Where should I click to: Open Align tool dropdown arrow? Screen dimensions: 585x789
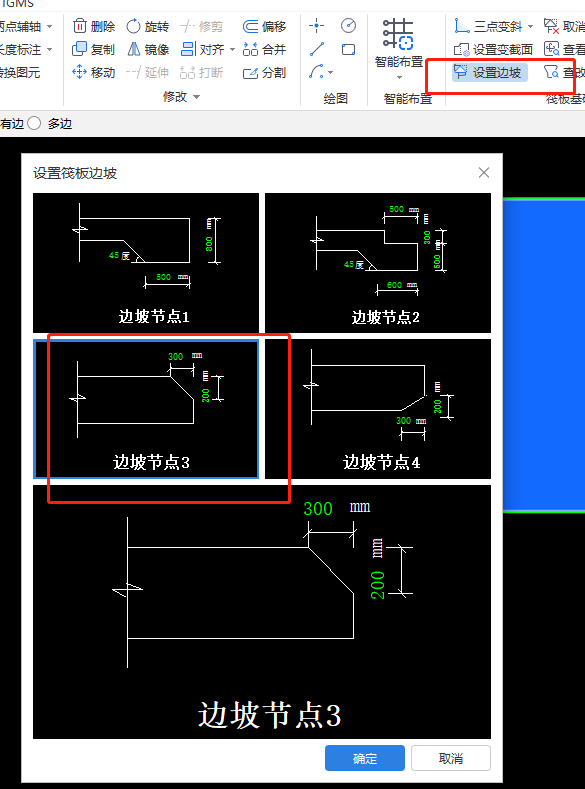point(232,49)
